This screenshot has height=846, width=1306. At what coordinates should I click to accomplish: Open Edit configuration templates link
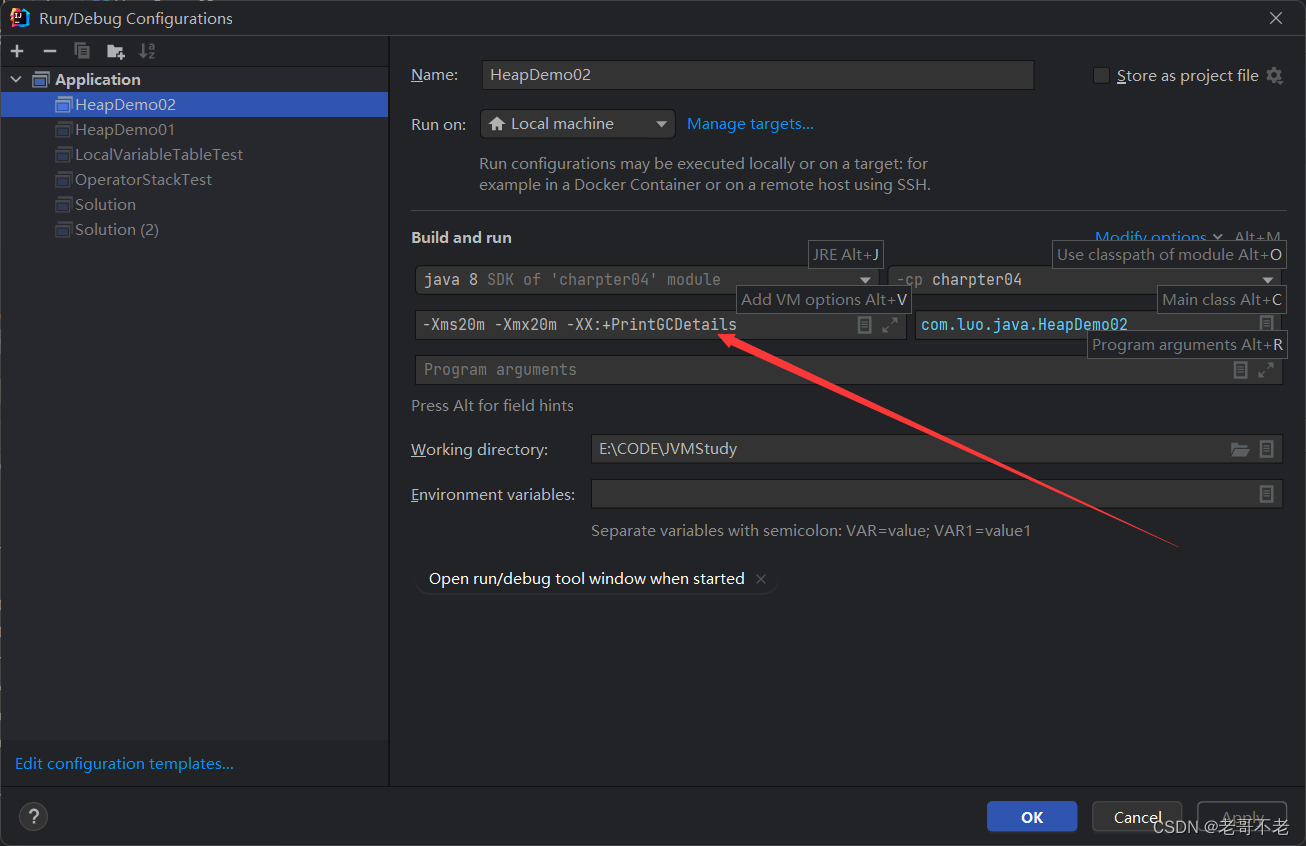(124, 764)
